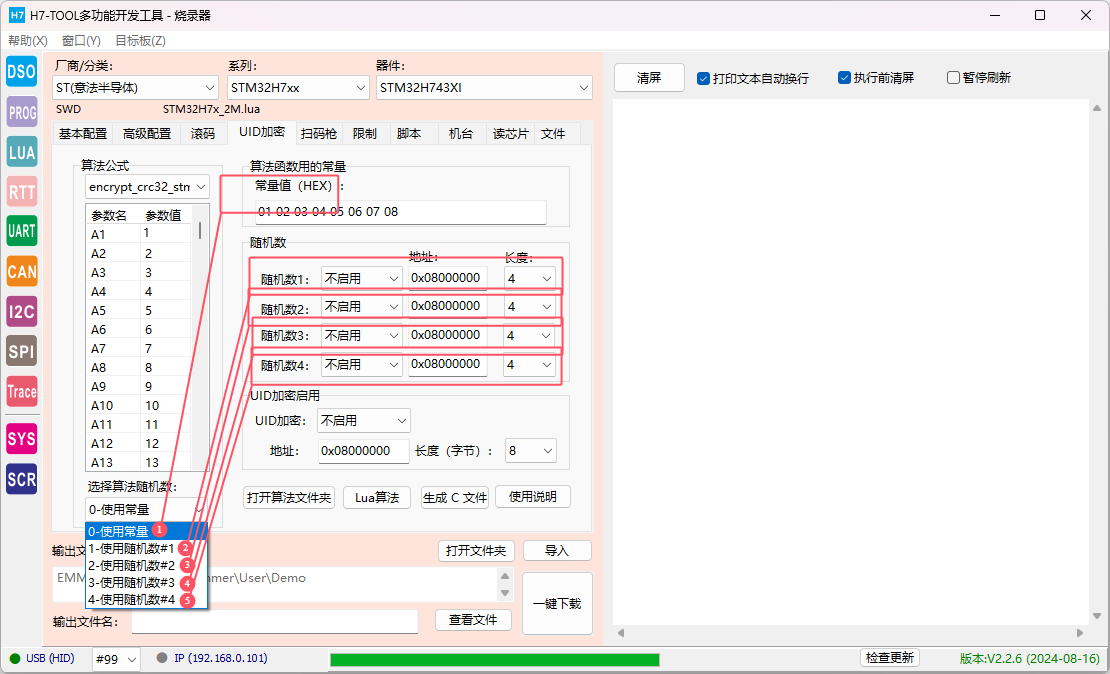Click the 打开算法文件夹 button
This screenshot has height=674, width=1110.
(x=289, y=498)
